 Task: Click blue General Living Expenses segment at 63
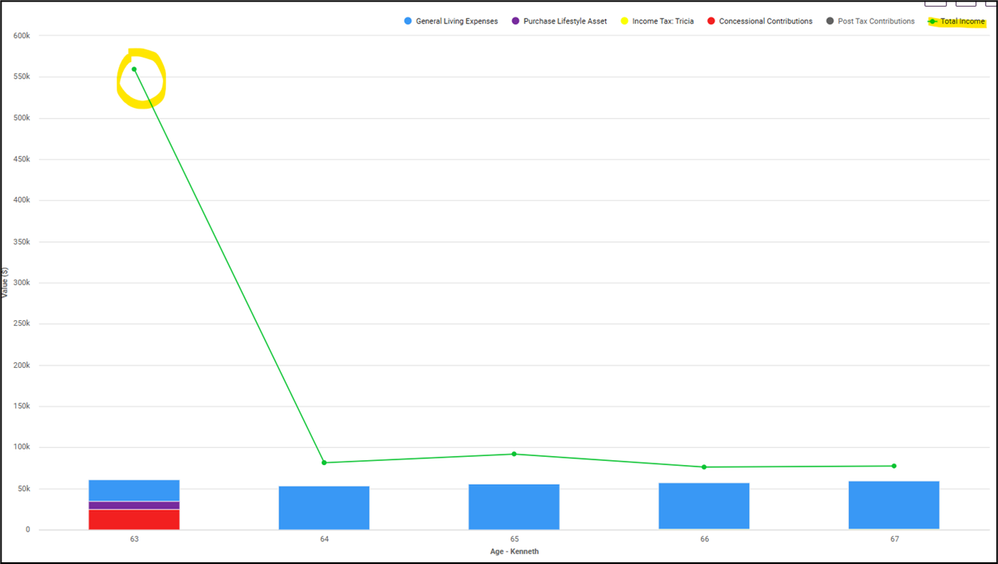[134, 490]
